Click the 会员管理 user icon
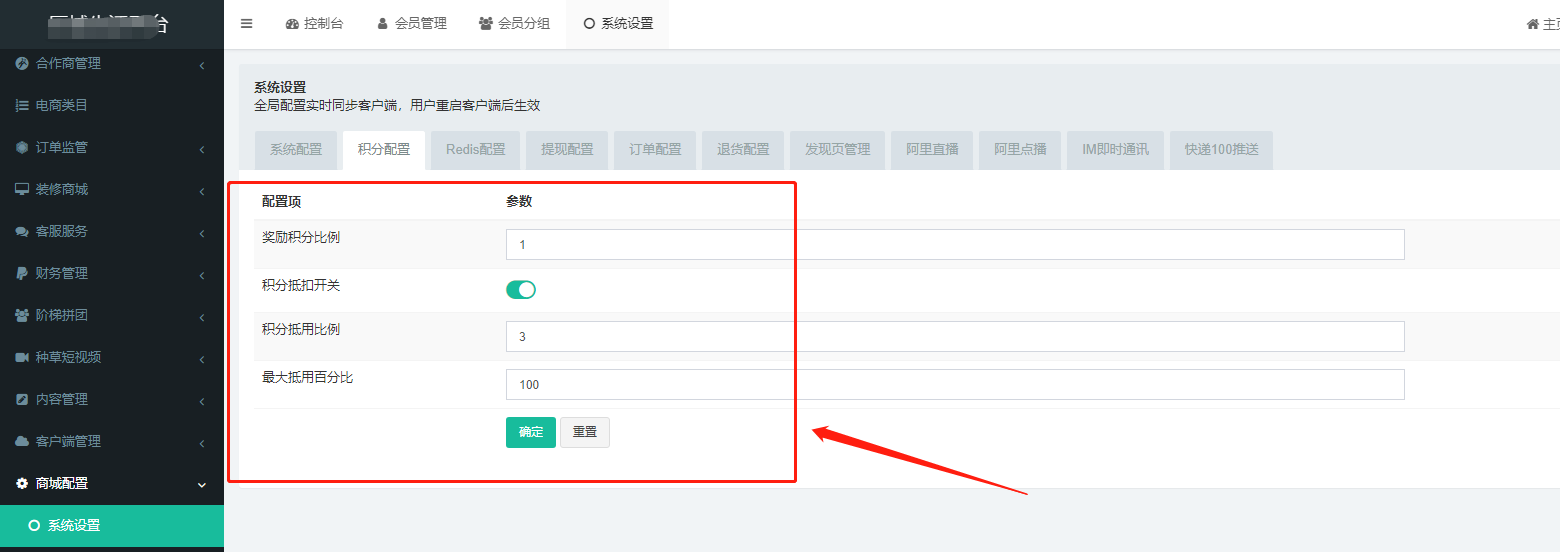This screenshot has height=552, width=1560. tap(382, 24)
